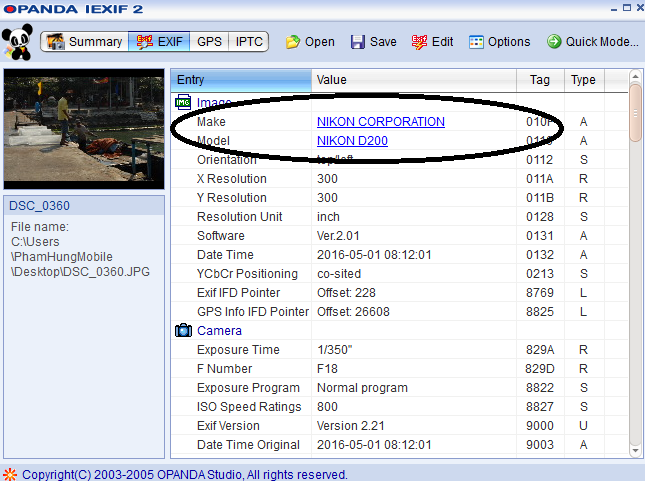Maximize the Opanda IExif window
Image resolution: width=645 pixels, height=481 pixels.
click(627, 8)
